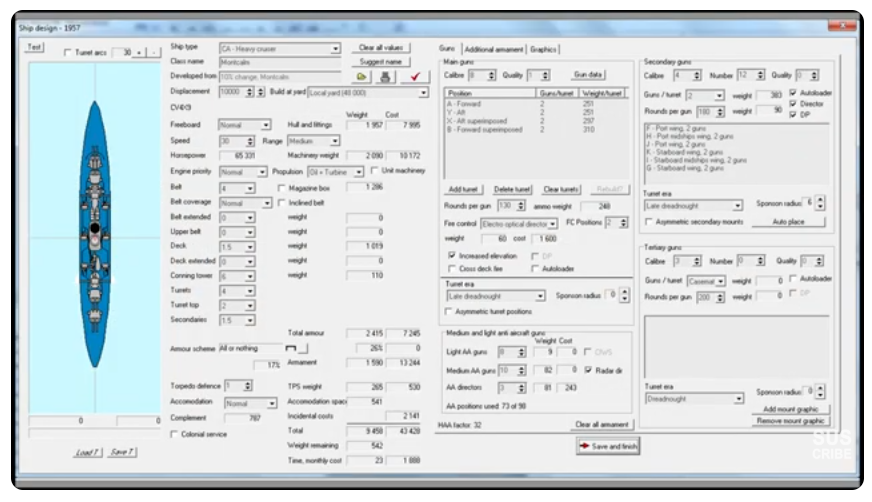Open the Range dropdown
Screen dimensions: 872x502
tap(335, 141)
